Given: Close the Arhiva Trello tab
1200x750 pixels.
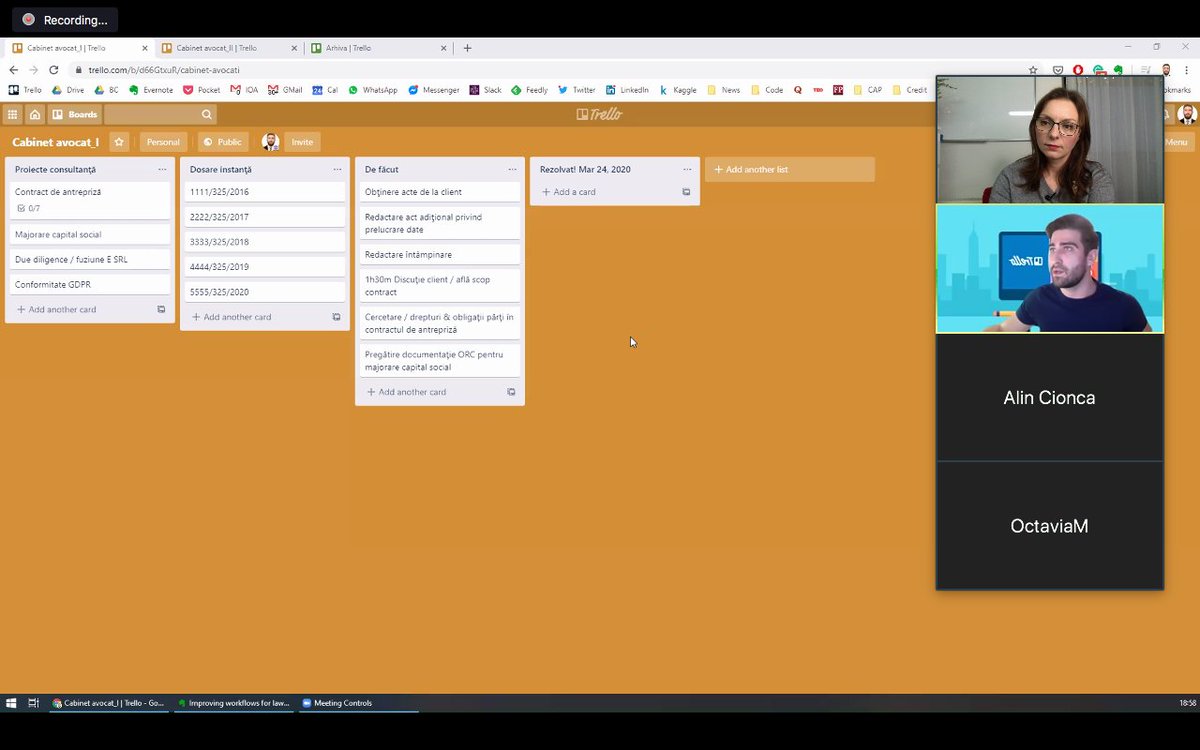Looking at the screenshot, I should coord(443,48).
